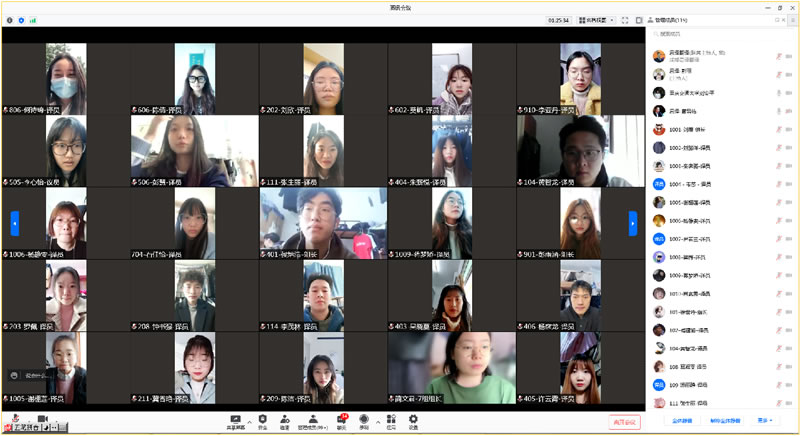Click the meeting info icon at top left
Image resolution: width=800 pixels, height=436 pixels.
10,19
